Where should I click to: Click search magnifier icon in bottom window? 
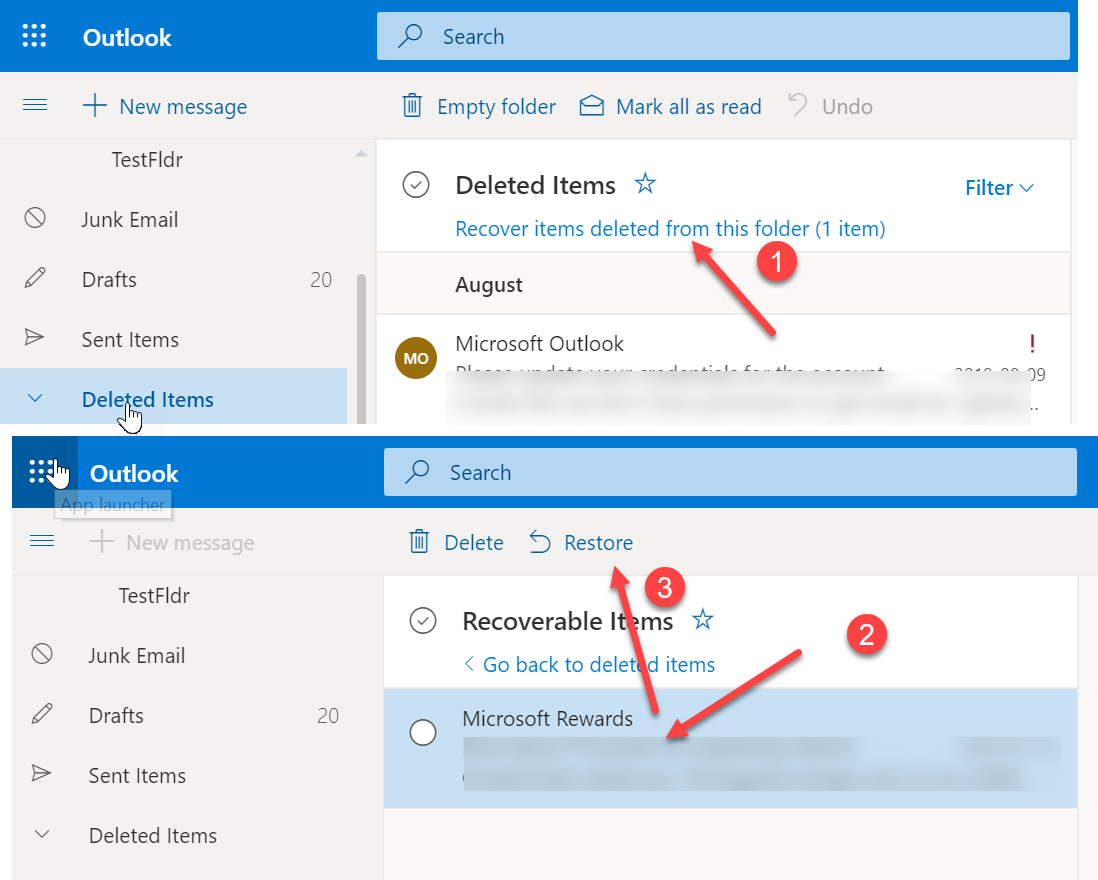417,472
